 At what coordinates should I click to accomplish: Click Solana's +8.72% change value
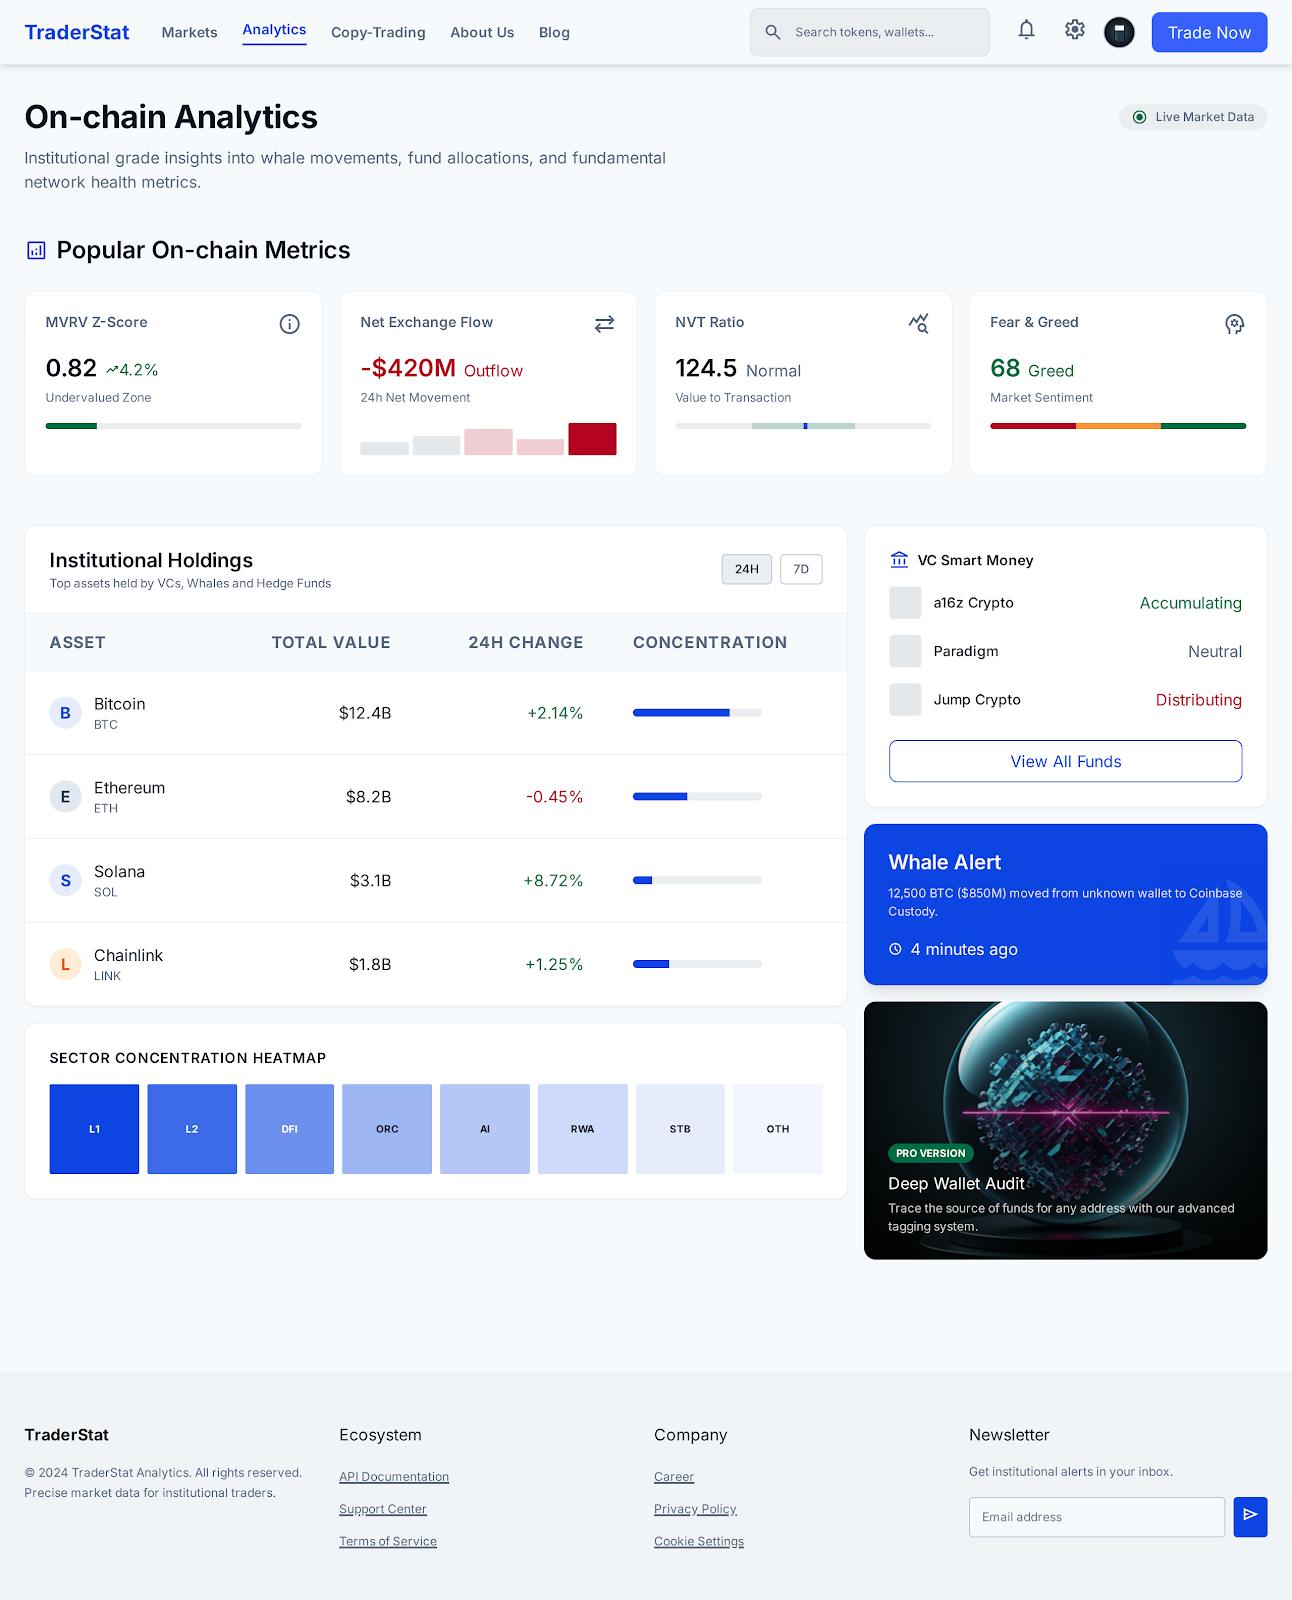tap(553, 881)
